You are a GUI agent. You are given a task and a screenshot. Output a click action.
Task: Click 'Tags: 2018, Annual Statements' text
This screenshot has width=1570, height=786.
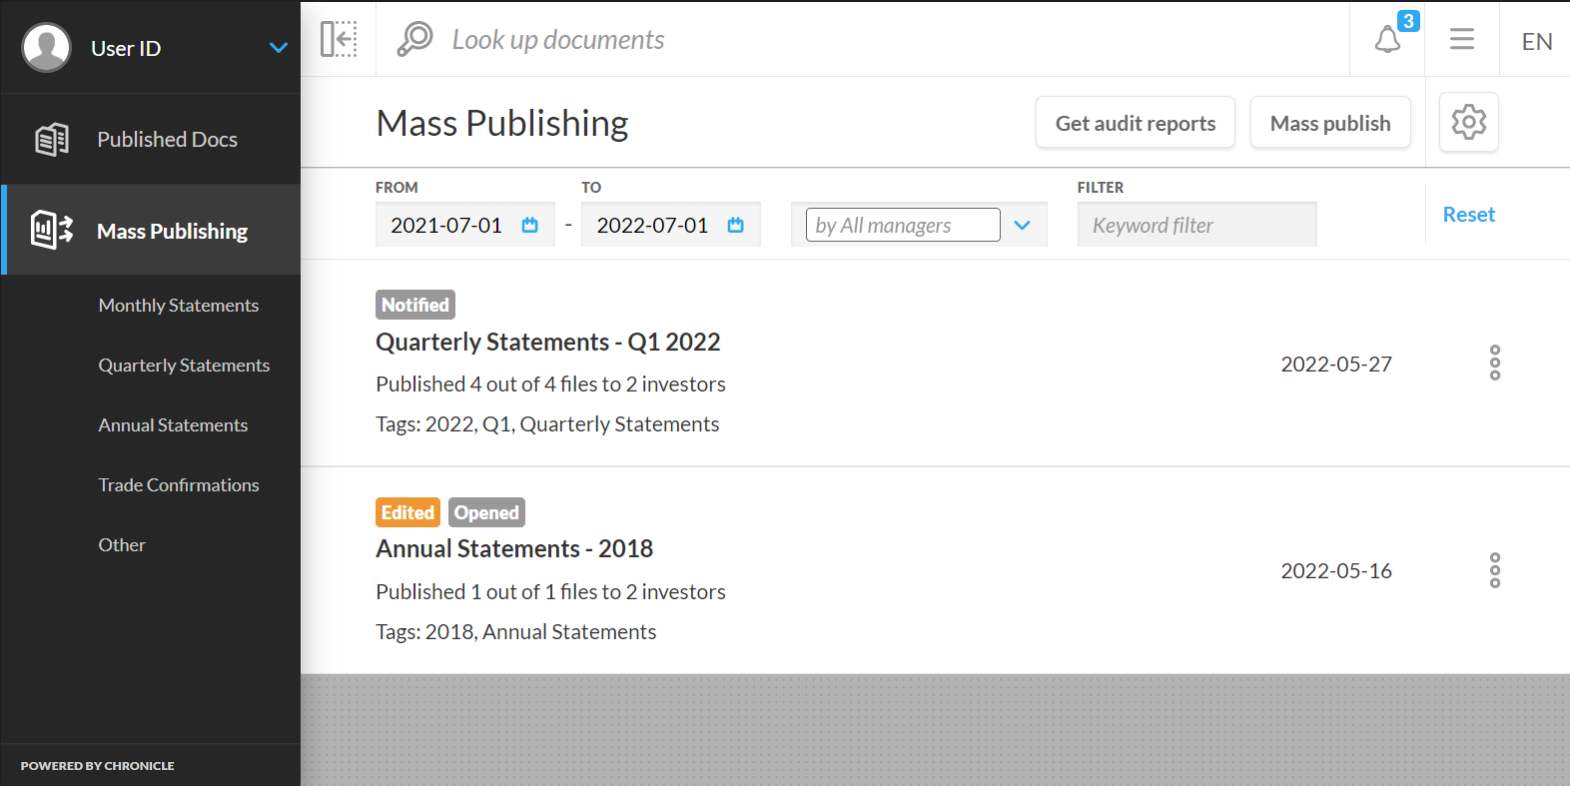516,632
